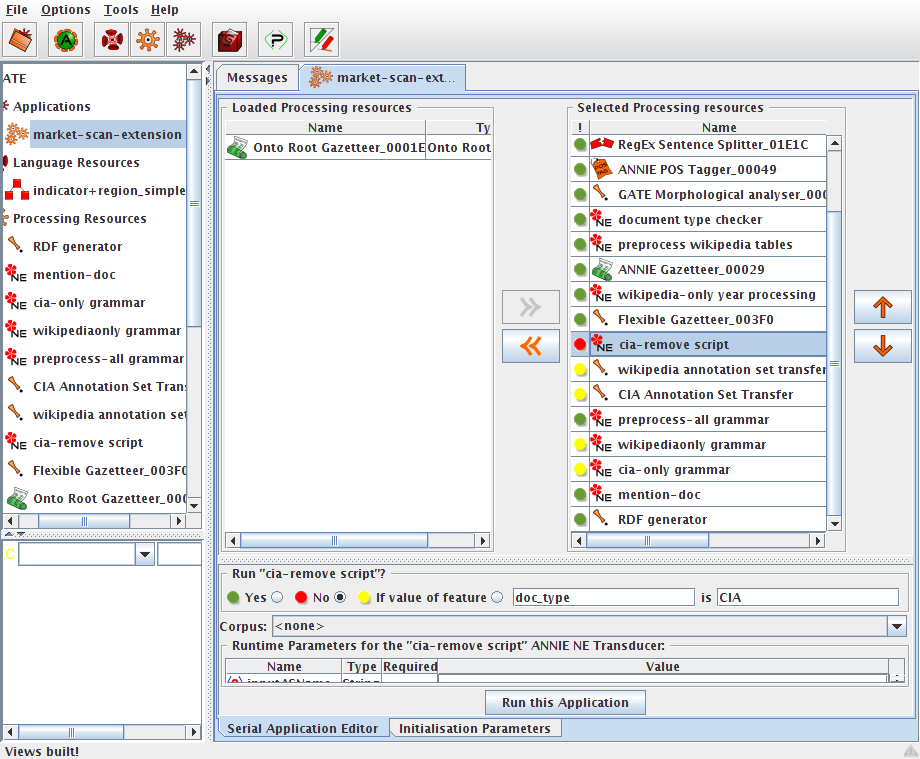920x759 pixels.
Task: Click the horizontal scrollbar thumb of Selected Processing resources
Action: 647,540
